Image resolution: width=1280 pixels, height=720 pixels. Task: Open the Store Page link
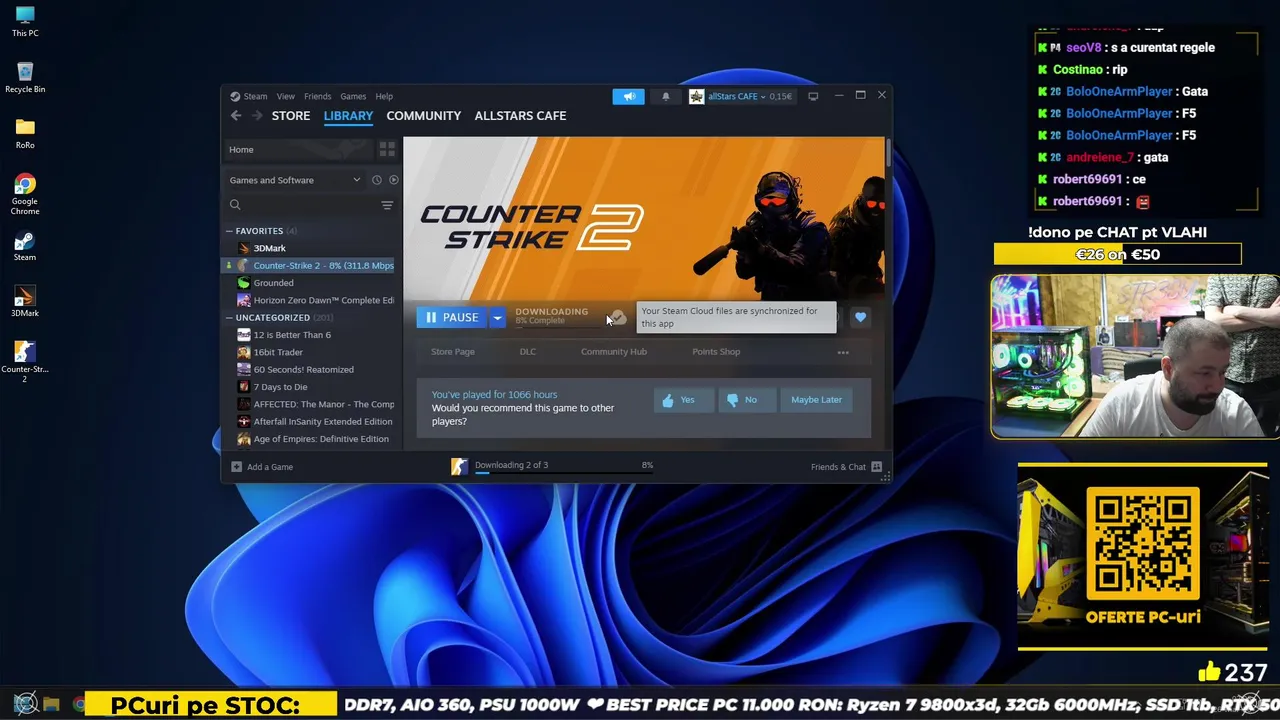(x=452, y=352)
